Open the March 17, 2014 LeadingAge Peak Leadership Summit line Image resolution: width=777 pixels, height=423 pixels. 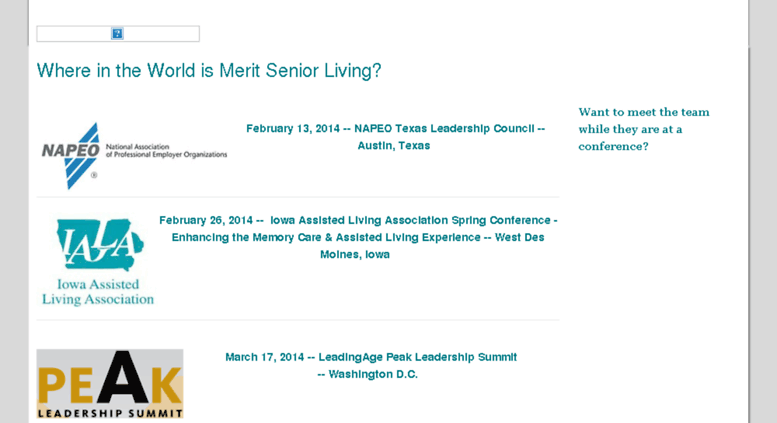tap(371, 357)
